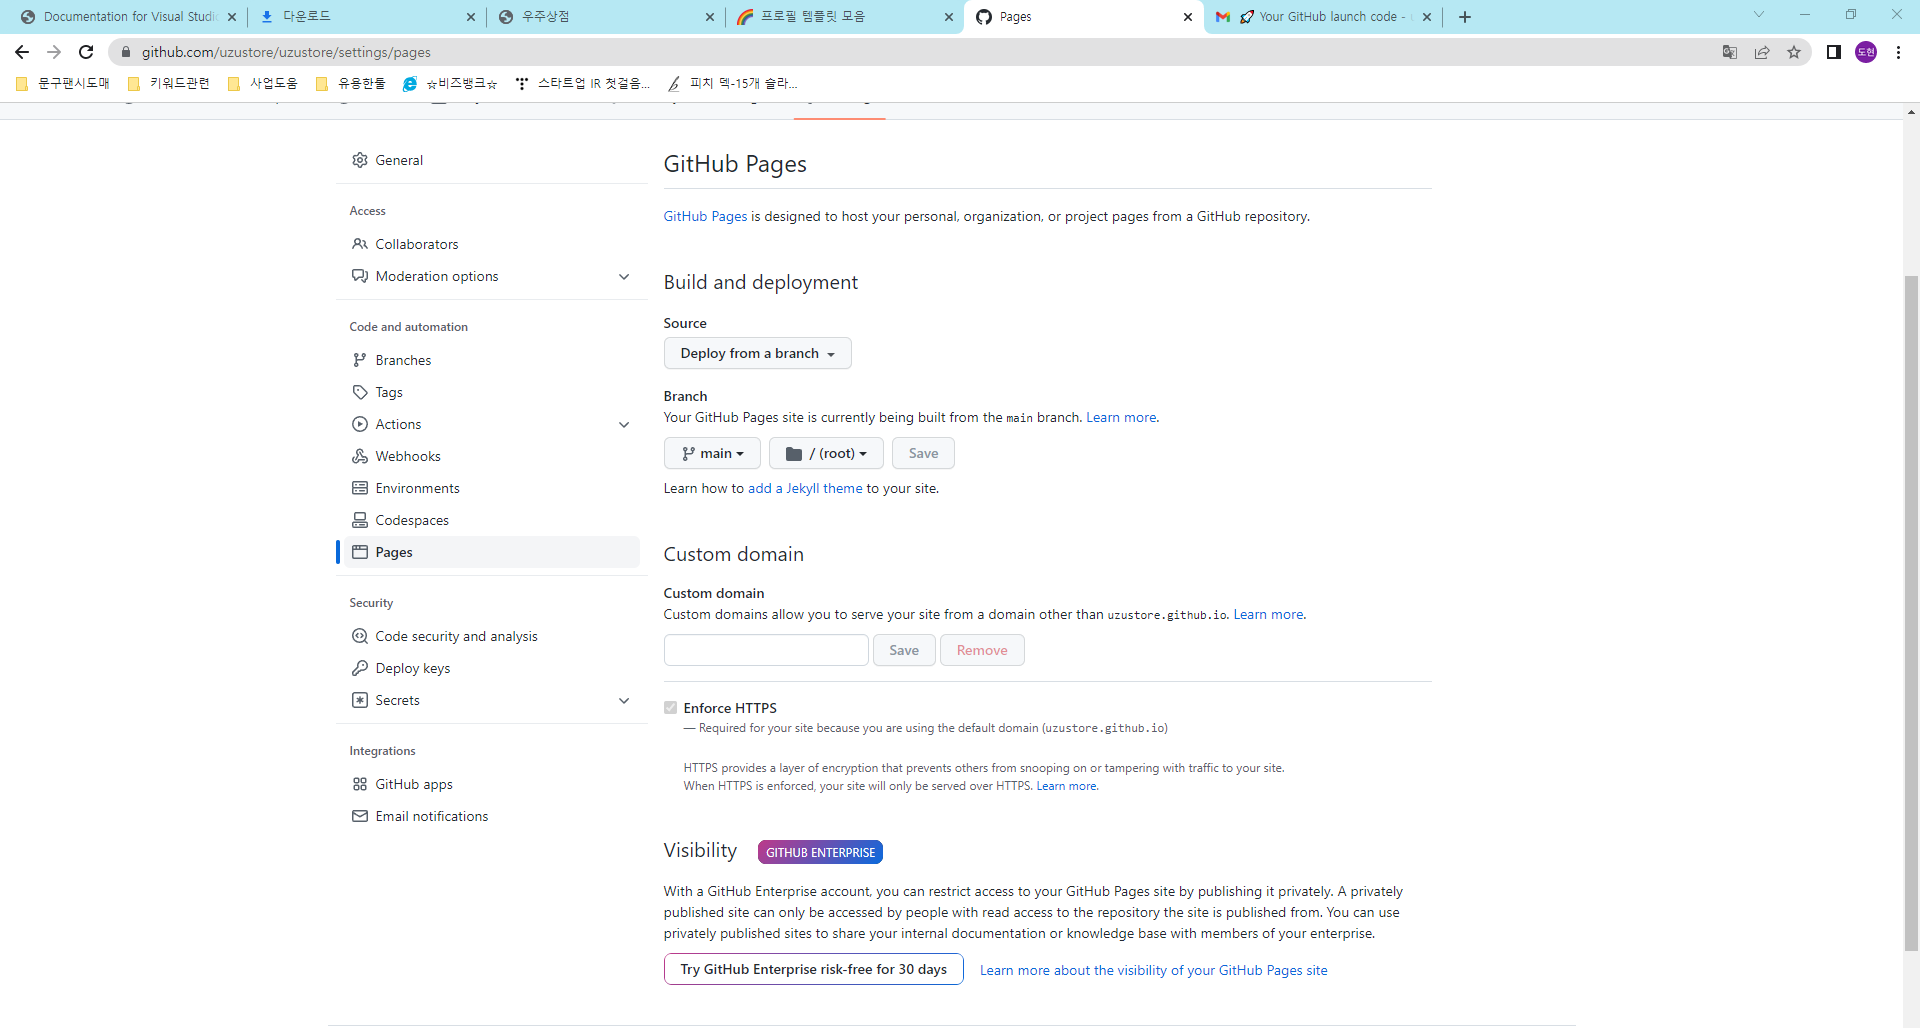1920x1028 pixels.
Task: Click the Email notifications envelope icon
Action: pyautogui.click(x=360, y=816)
